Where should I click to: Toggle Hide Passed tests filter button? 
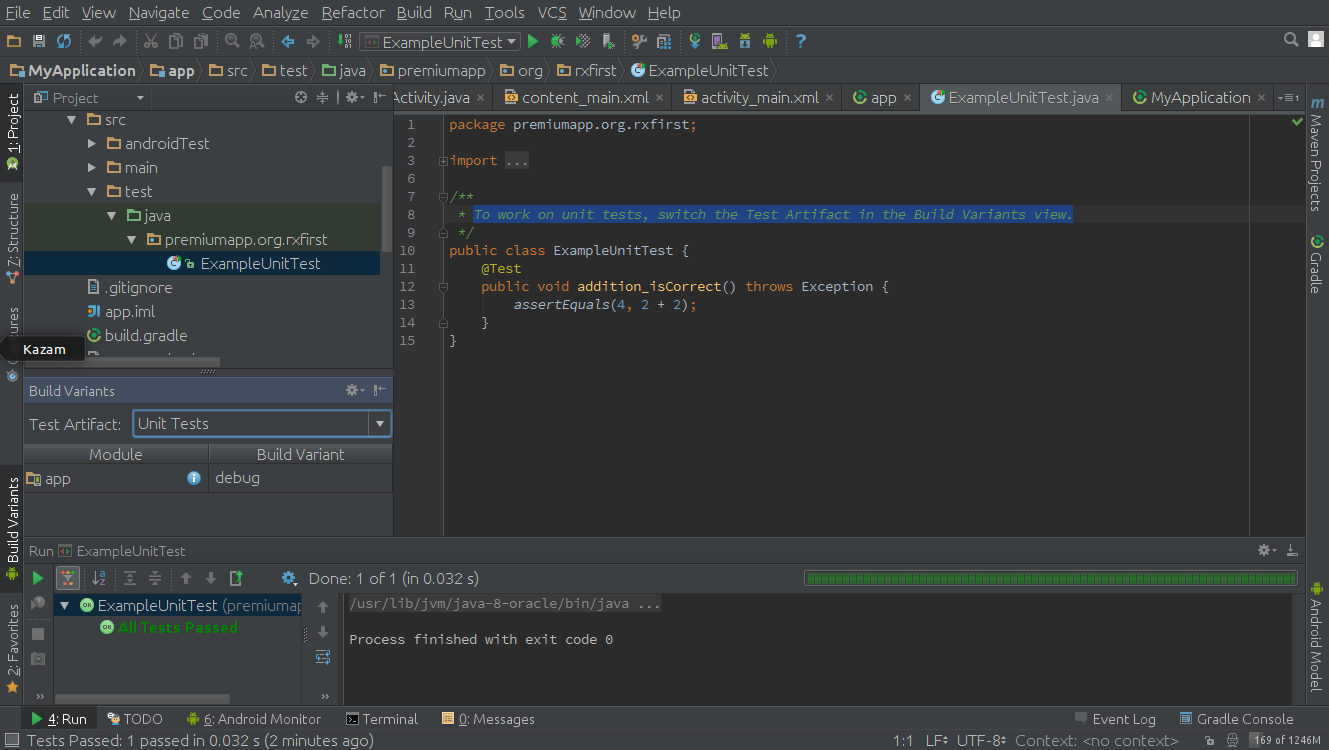click(x=68, y=578)
